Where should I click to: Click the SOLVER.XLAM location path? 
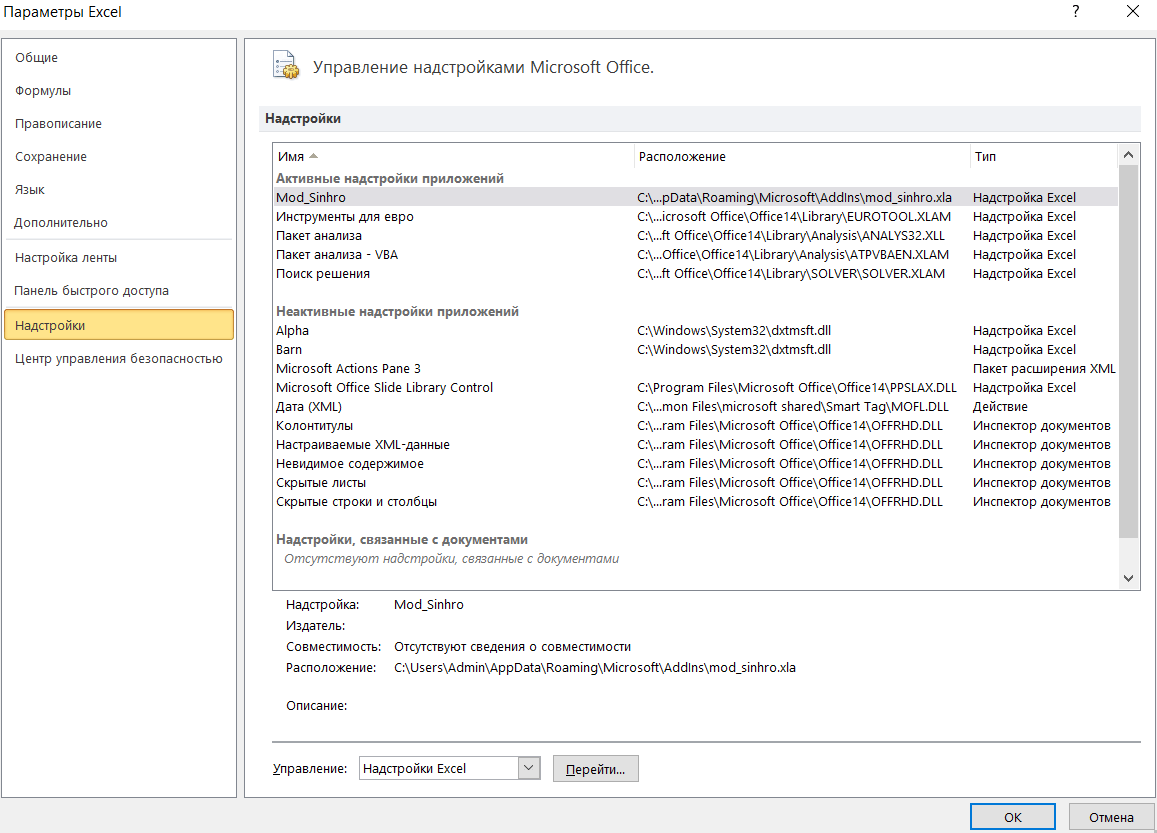(791, 274)
